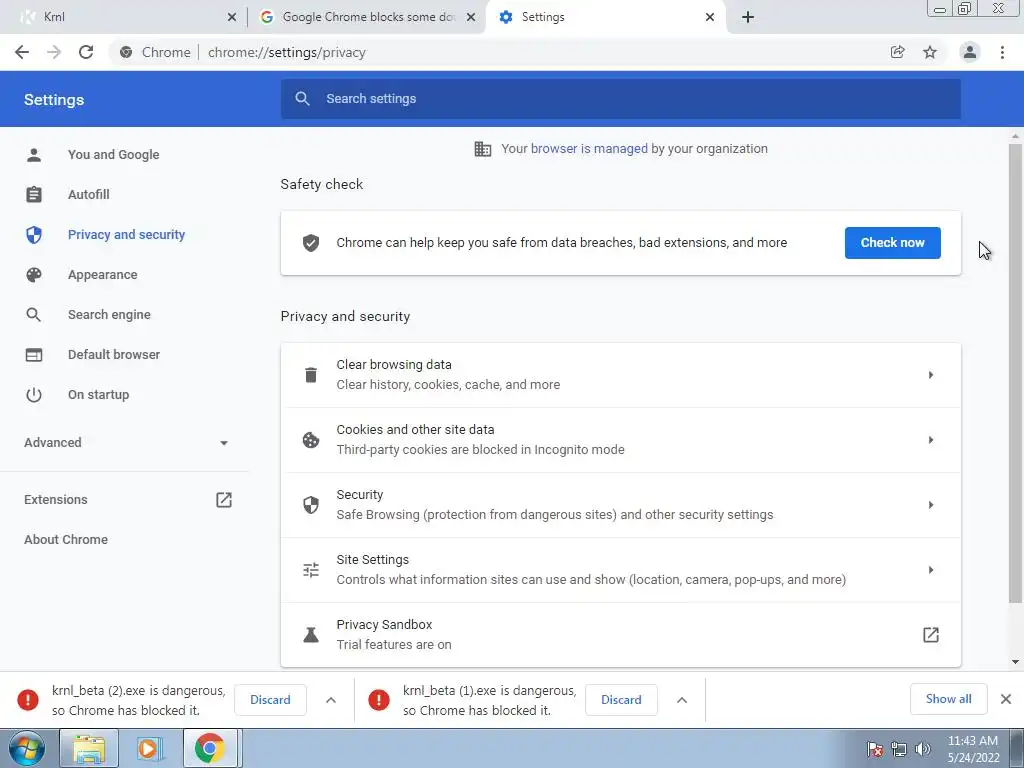Image resolution: width=1024 pixels, height=768 pixels.
Task: Click the shield check icon in Safety check card
Action: [311, 243]
